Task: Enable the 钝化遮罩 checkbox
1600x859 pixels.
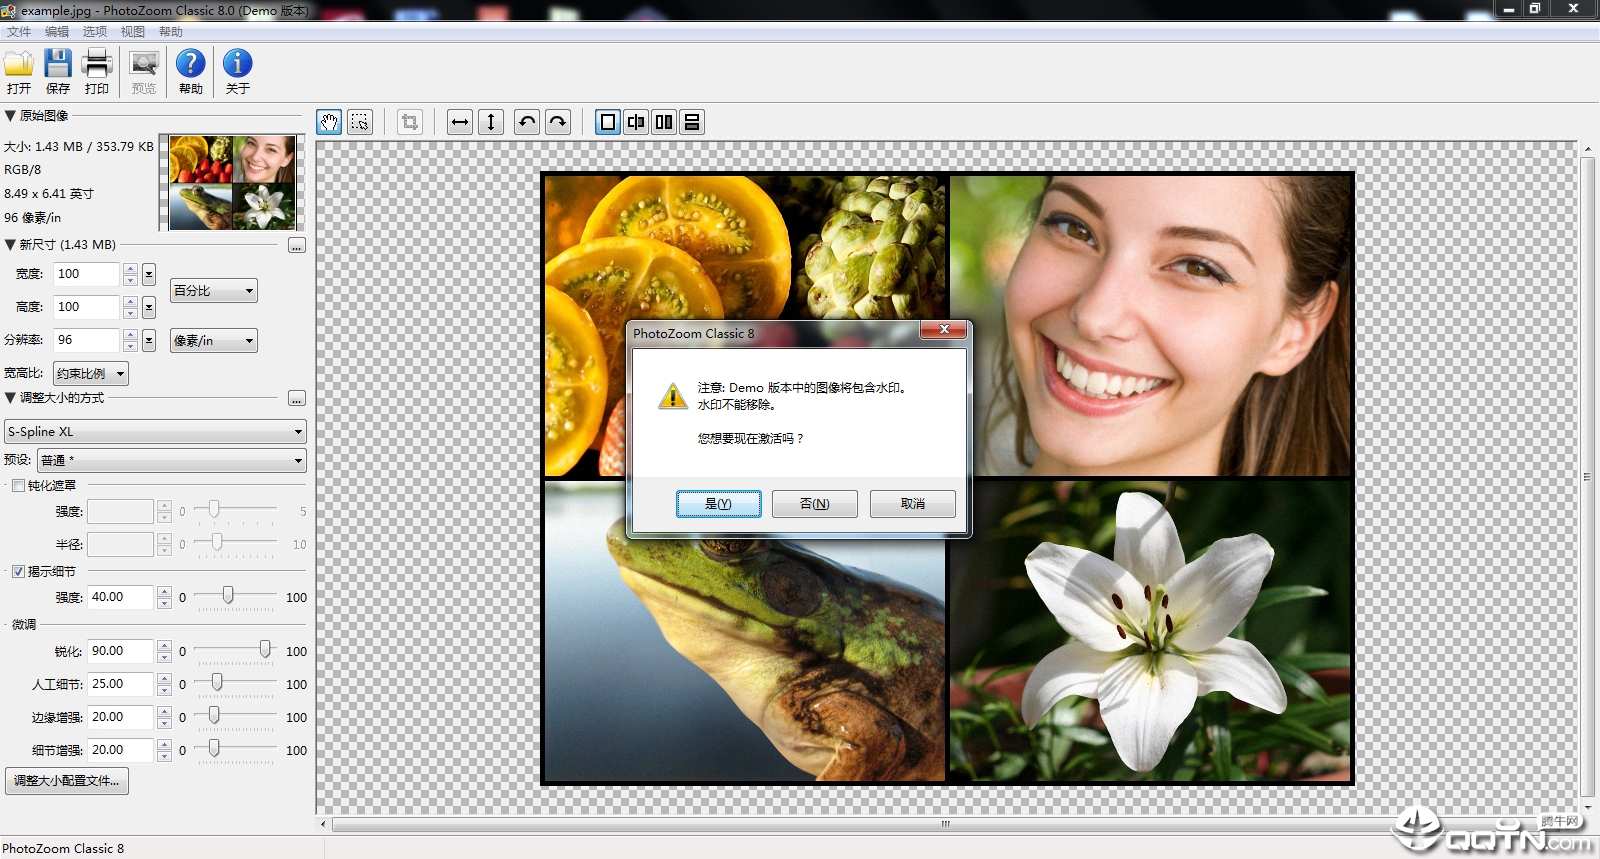Action: coord(18,486)
